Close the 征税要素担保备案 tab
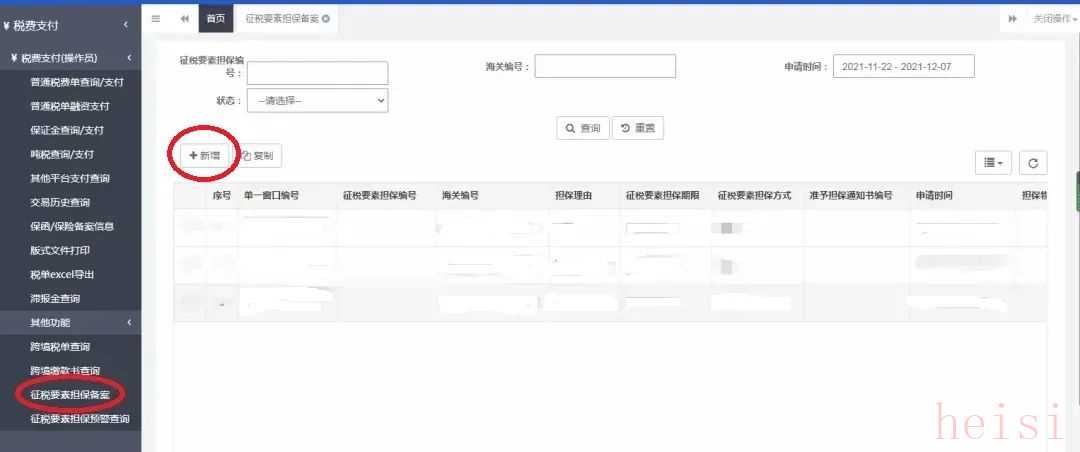Viewport: 1080px width, 452px height. click(326, 19)
